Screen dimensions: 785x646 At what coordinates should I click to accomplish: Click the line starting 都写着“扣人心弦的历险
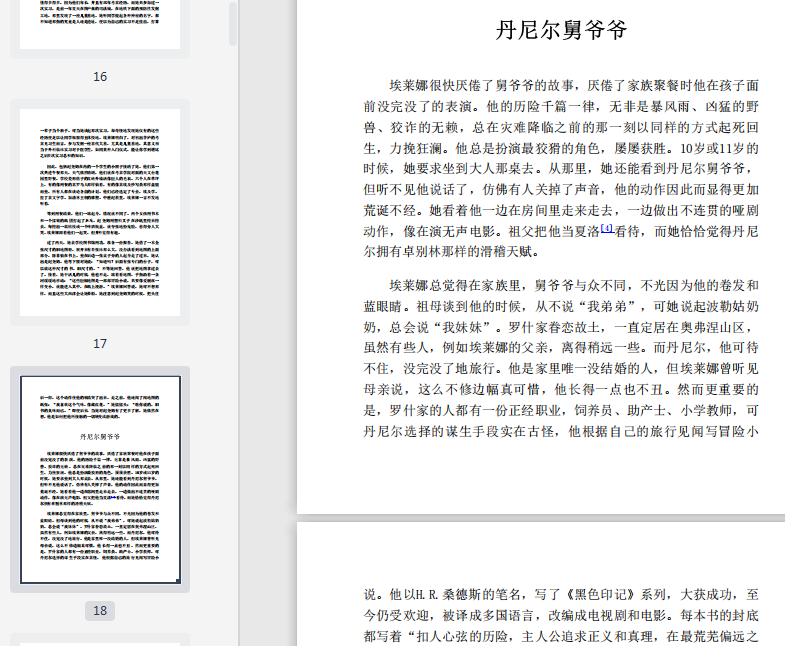pos(561,636)
